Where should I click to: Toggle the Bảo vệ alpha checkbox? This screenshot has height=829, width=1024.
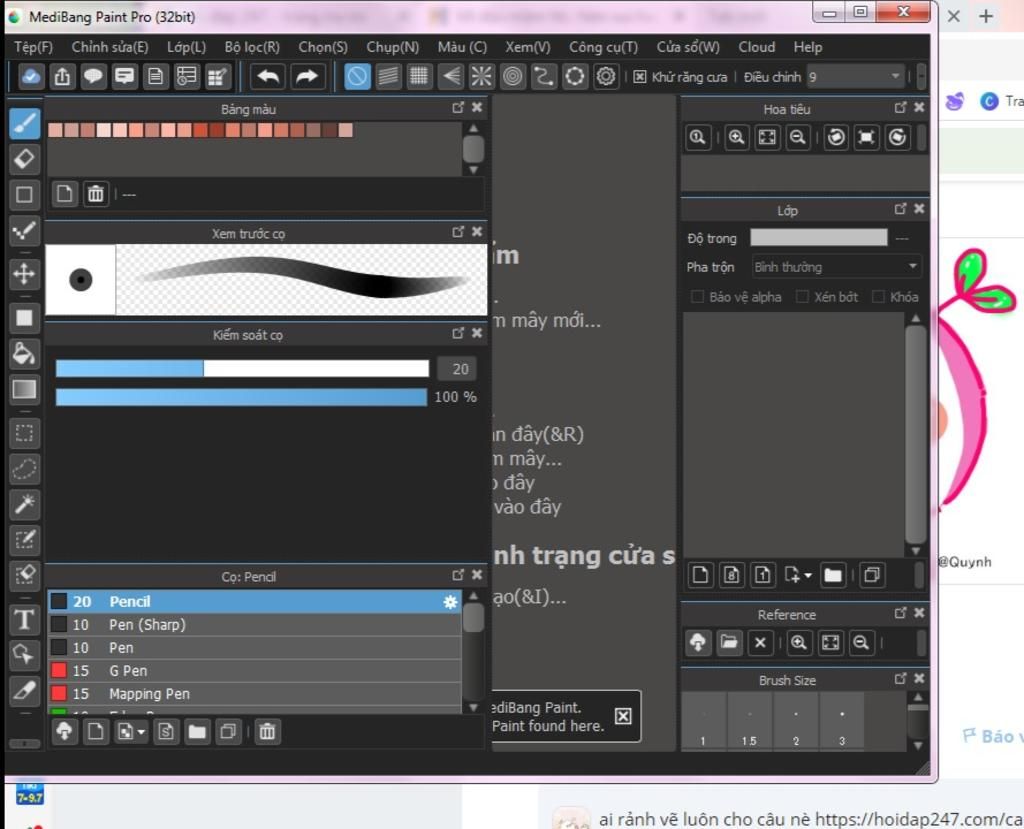pyautogui.click(x=698, y=297)
